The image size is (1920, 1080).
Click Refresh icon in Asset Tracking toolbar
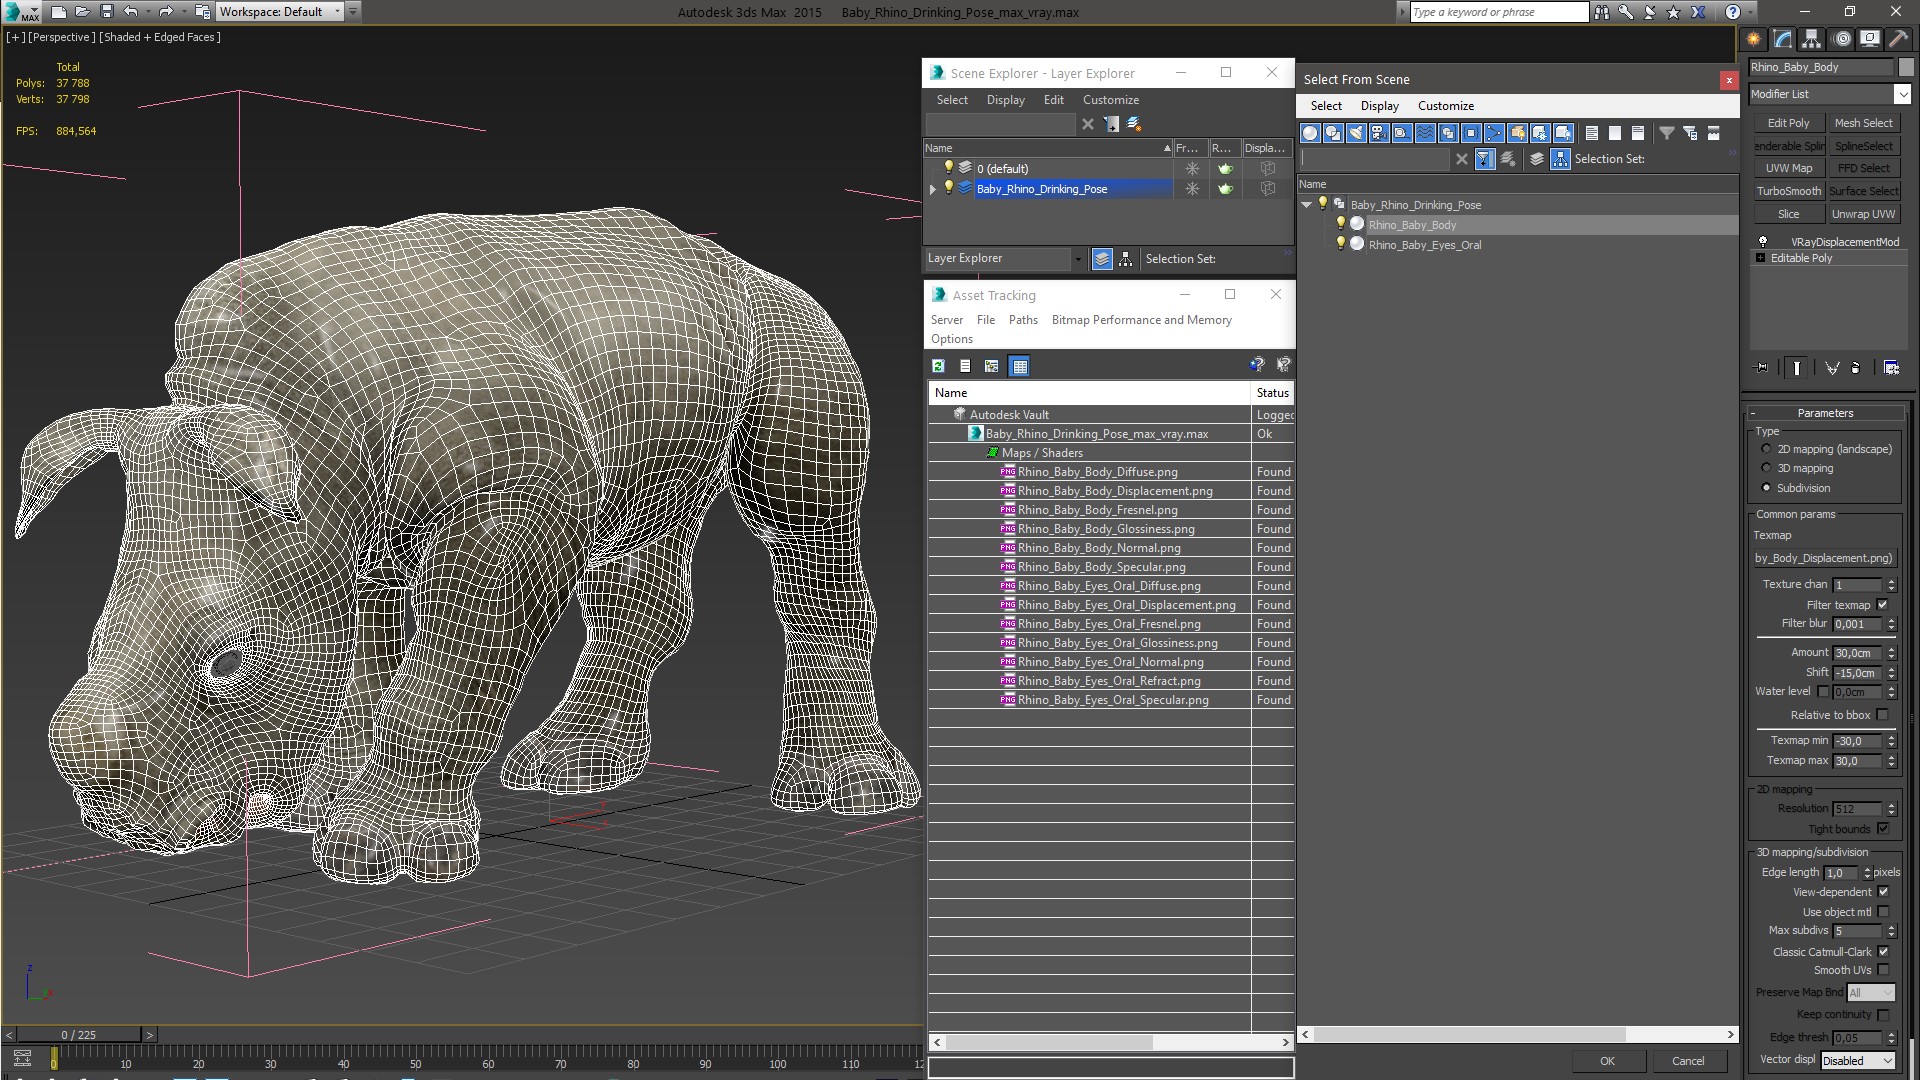coord(938,366)
